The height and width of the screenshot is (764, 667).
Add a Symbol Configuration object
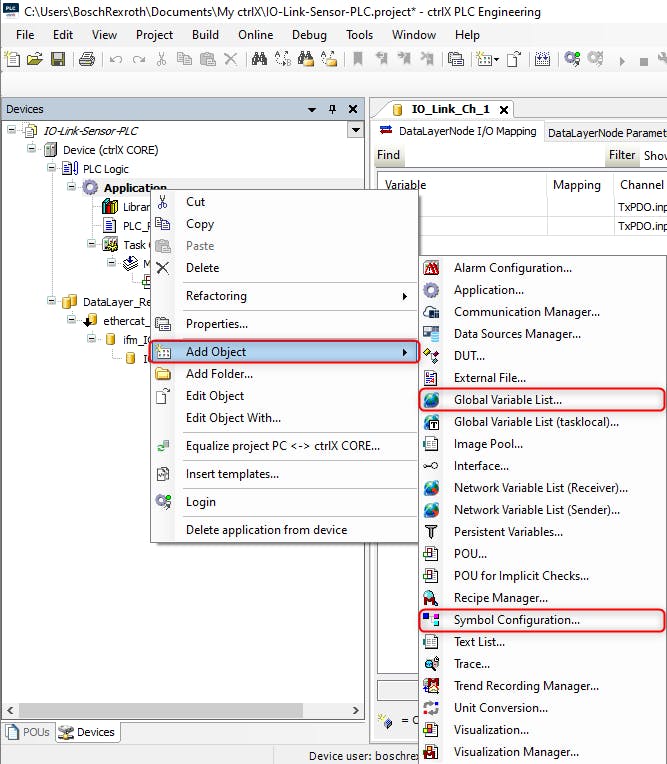543,620
